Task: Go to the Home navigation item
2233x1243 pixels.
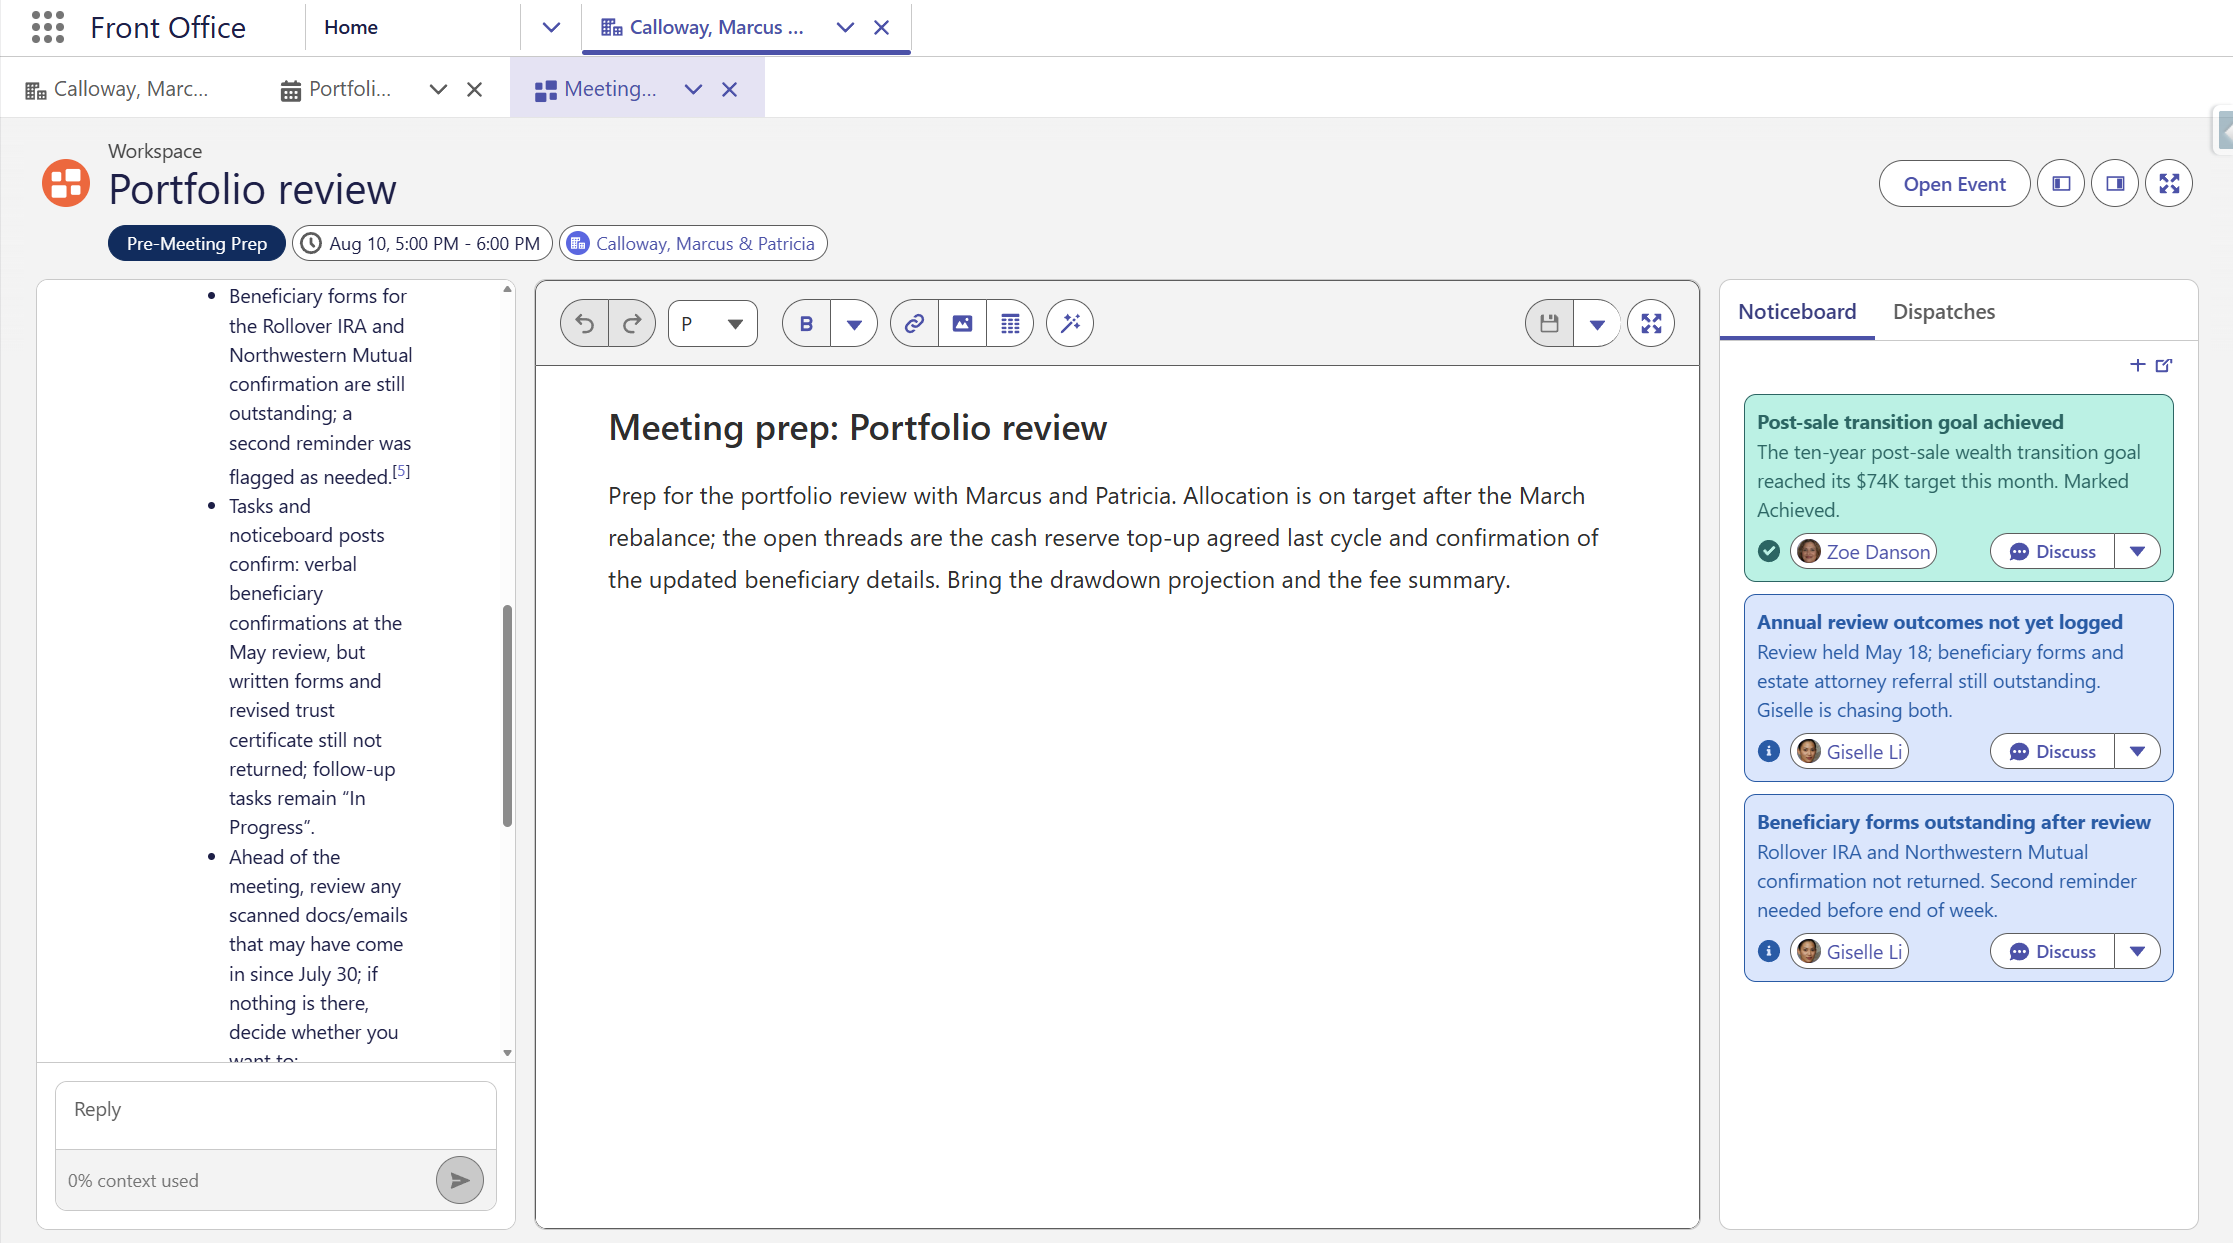Action: click(351, 28)
